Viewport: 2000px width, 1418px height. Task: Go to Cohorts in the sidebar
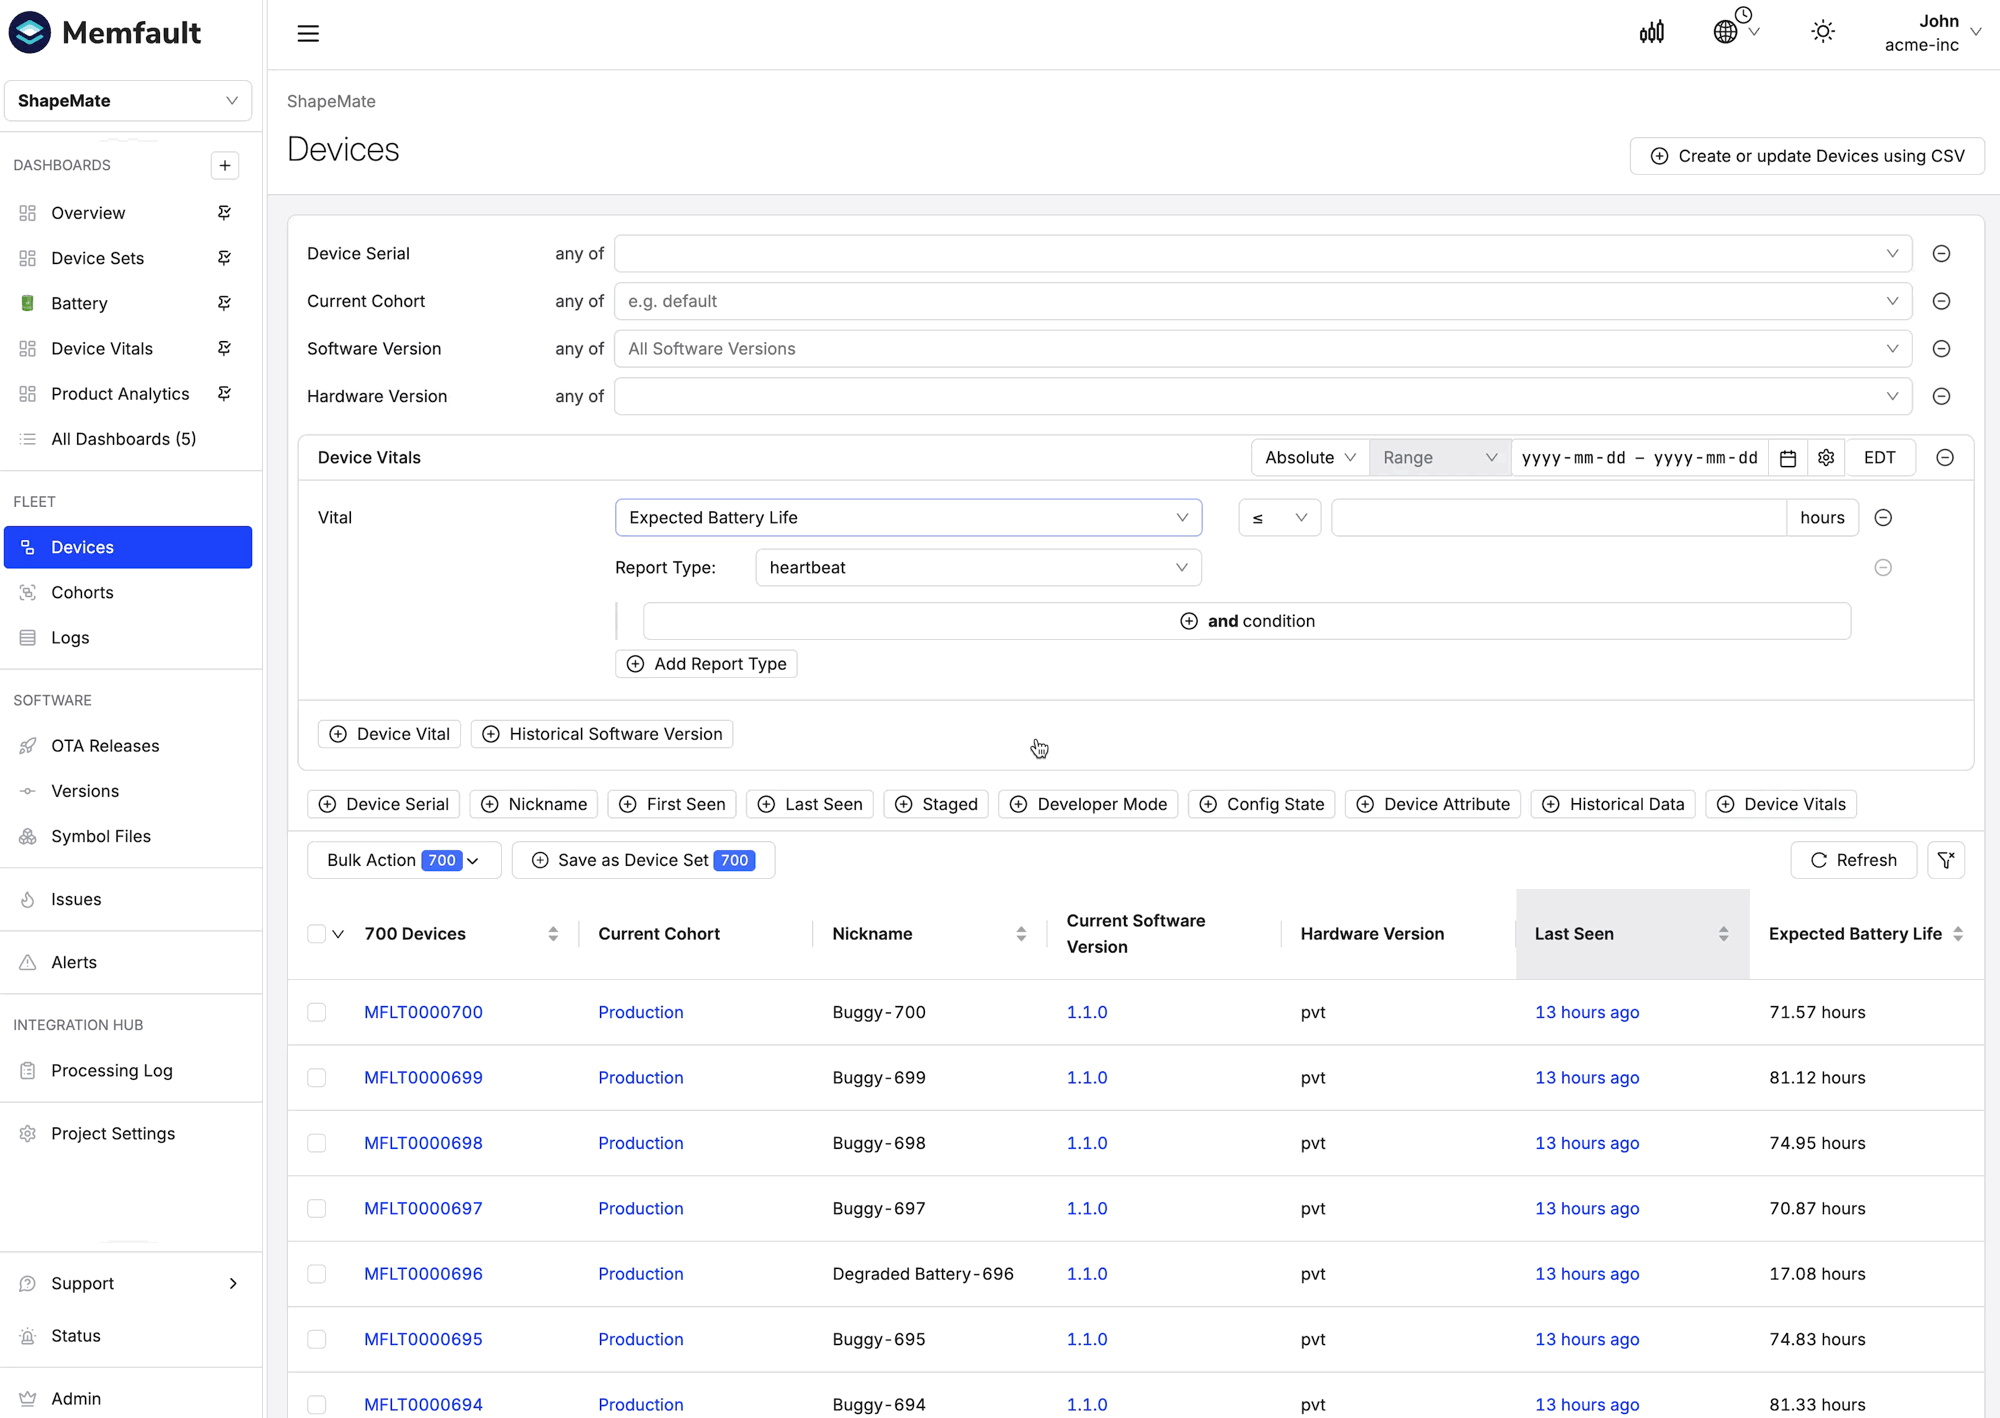(82, 592)
